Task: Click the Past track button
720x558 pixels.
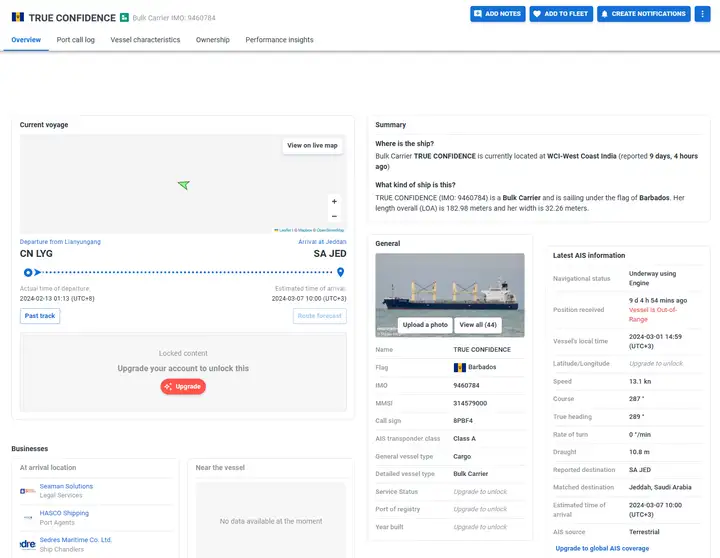Action: click(x=40, y=316)
